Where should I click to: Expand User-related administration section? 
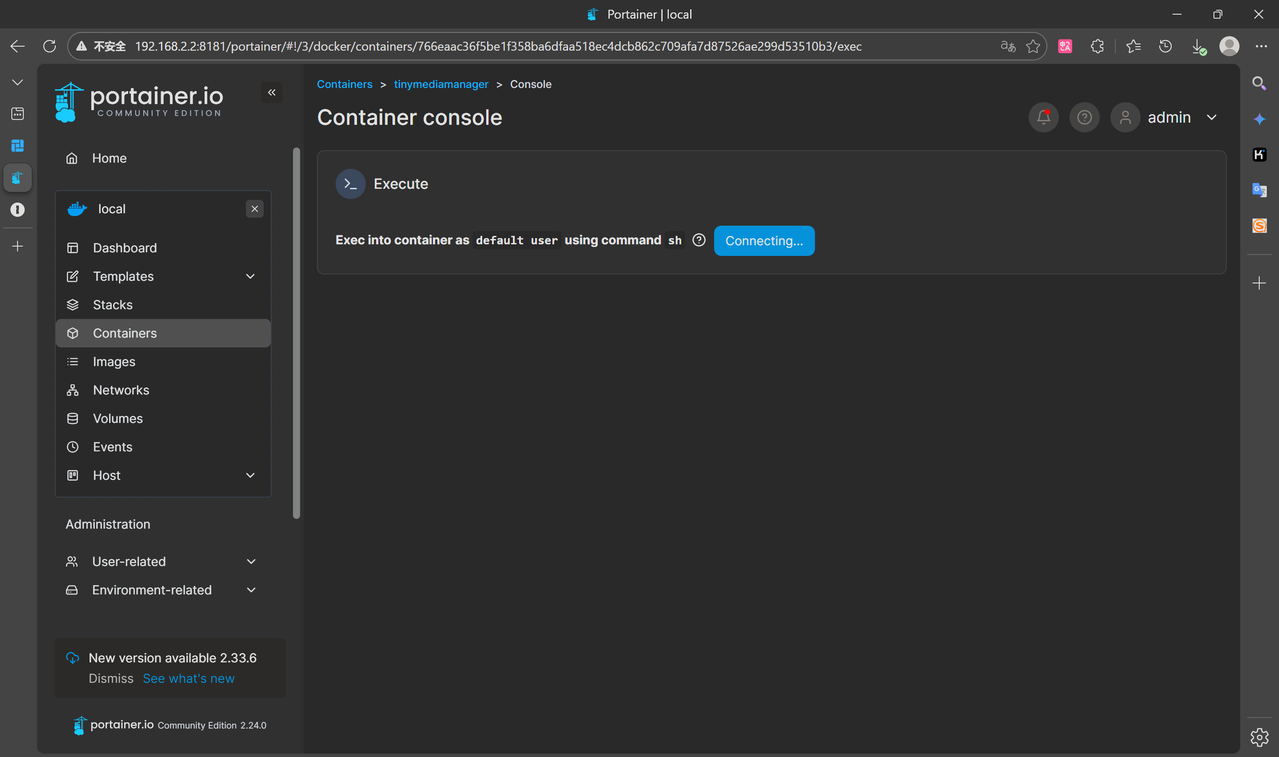coord(161,561)
